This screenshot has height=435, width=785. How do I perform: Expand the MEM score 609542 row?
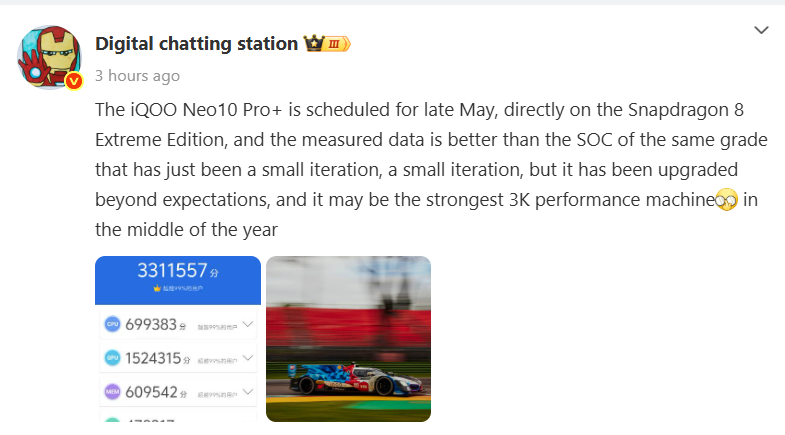248,392
